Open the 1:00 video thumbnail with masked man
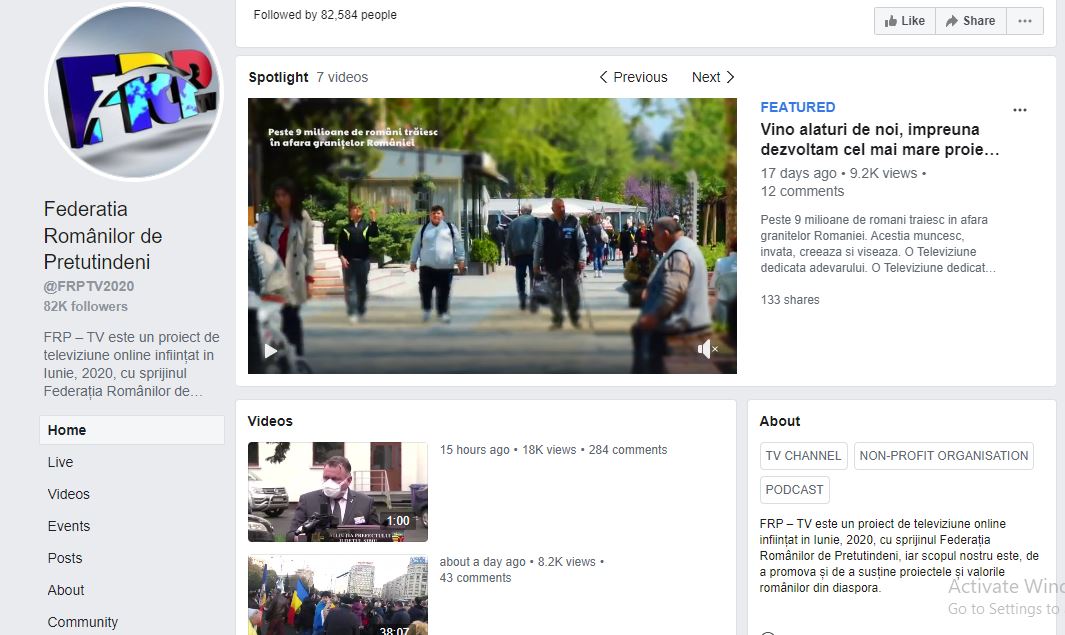Image resolution: width=1065 pixels, height=635 pixels. click(x=338, y=492)
